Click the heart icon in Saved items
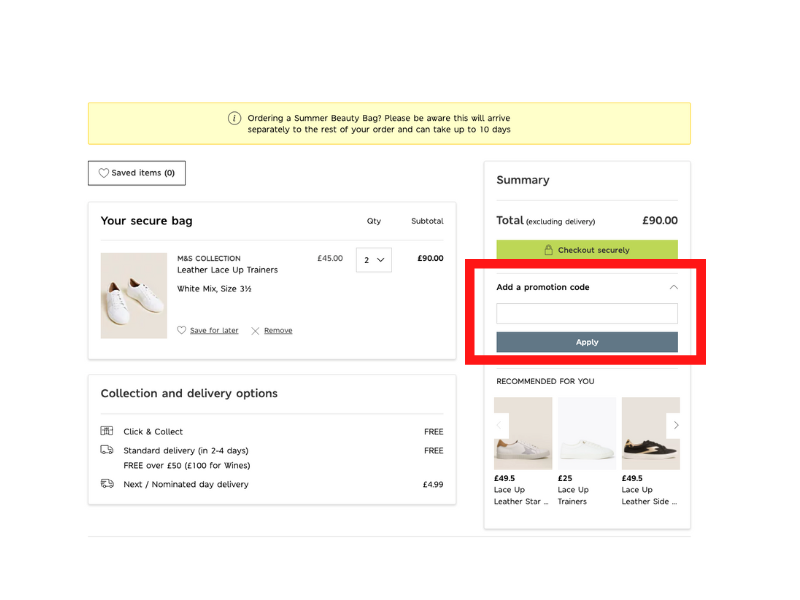Viewport: 800px width, 600px height. 104,173
